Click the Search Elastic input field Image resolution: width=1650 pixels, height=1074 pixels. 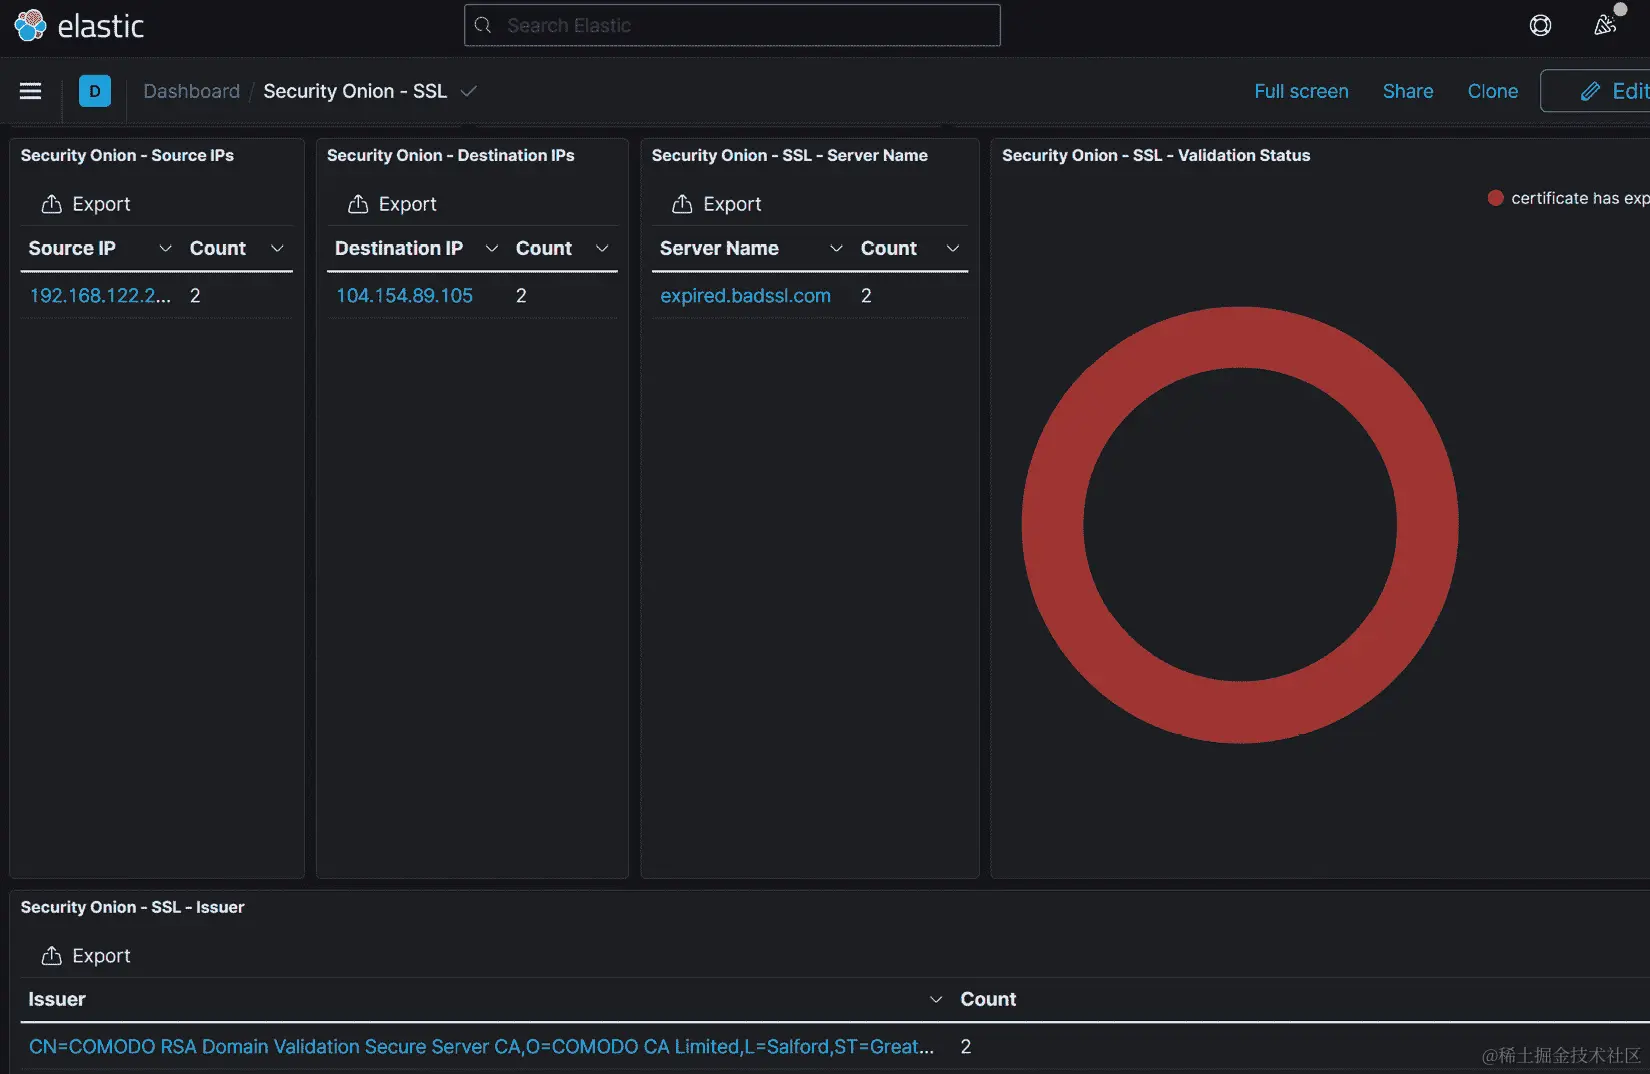[x=732, y=25]
